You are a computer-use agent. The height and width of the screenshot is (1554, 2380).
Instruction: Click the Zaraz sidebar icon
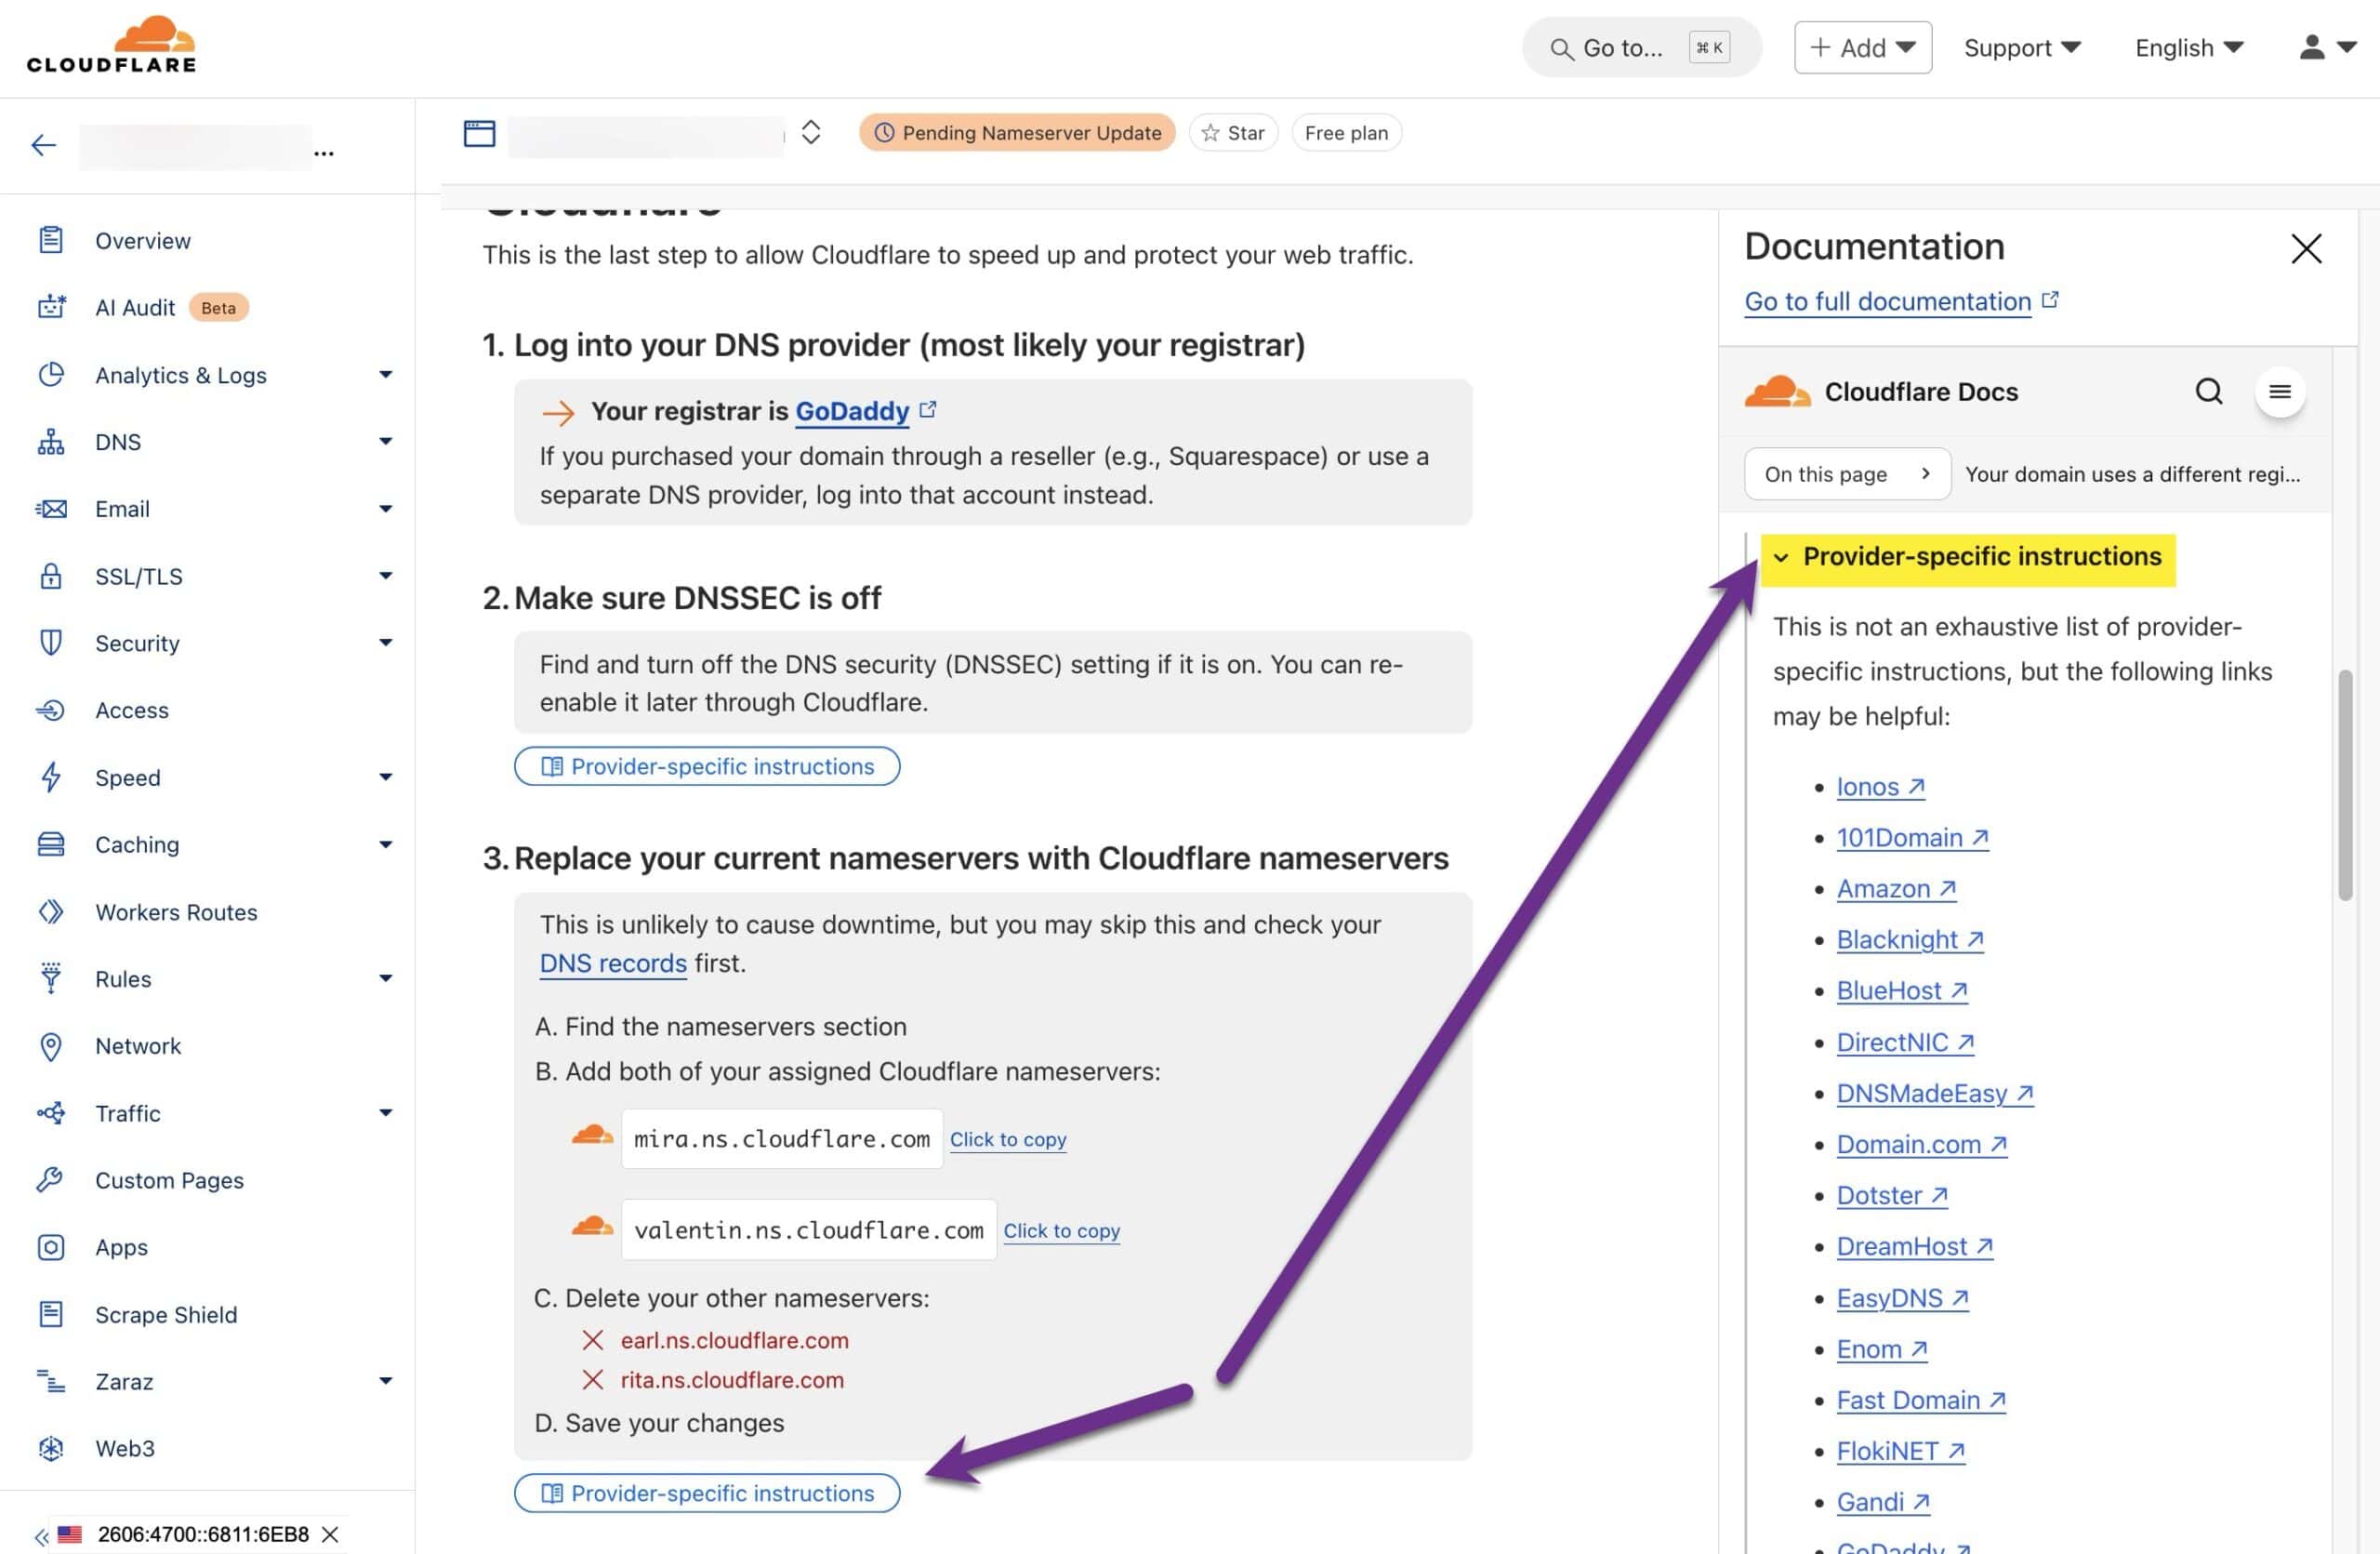coord(51,1381)
